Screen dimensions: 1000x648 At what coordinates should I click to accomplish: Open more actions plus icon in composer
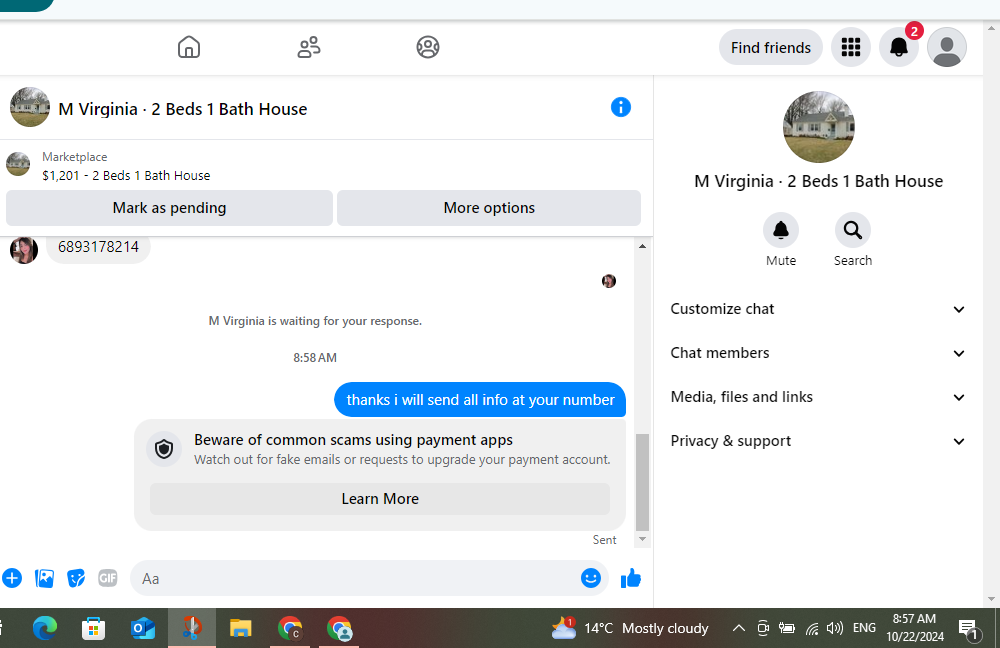click(12, 578)
